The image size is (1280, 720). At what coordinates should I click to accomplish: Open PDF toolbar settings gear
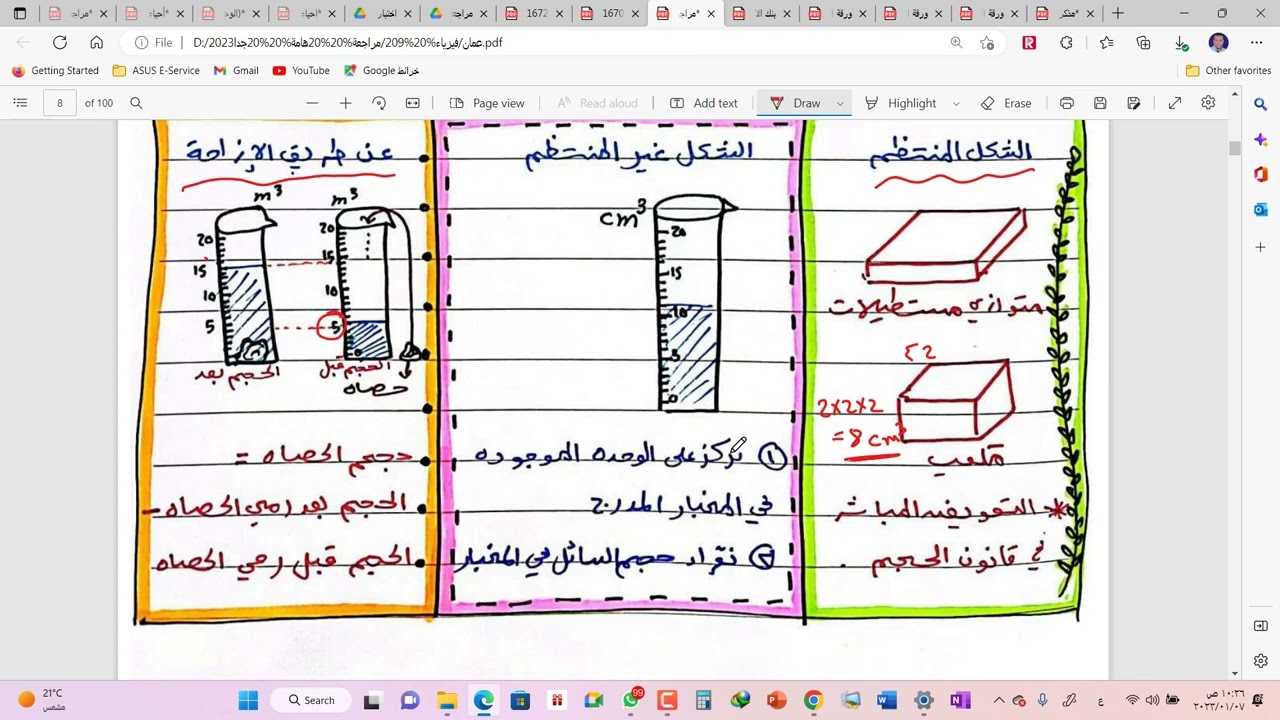pos(1208,103)
